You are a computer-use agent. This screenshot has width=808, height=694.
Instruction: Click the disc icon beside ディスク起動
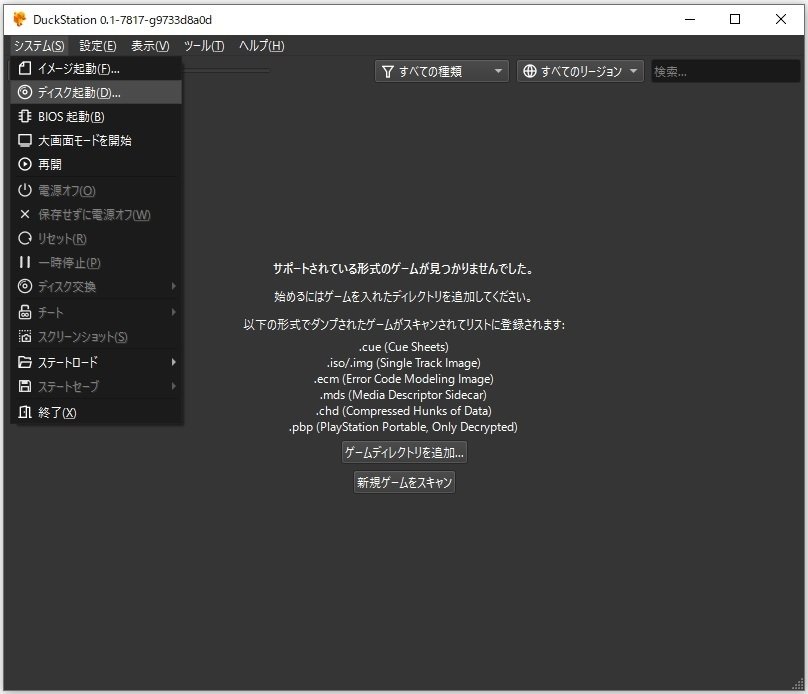[x=25, y=92]
